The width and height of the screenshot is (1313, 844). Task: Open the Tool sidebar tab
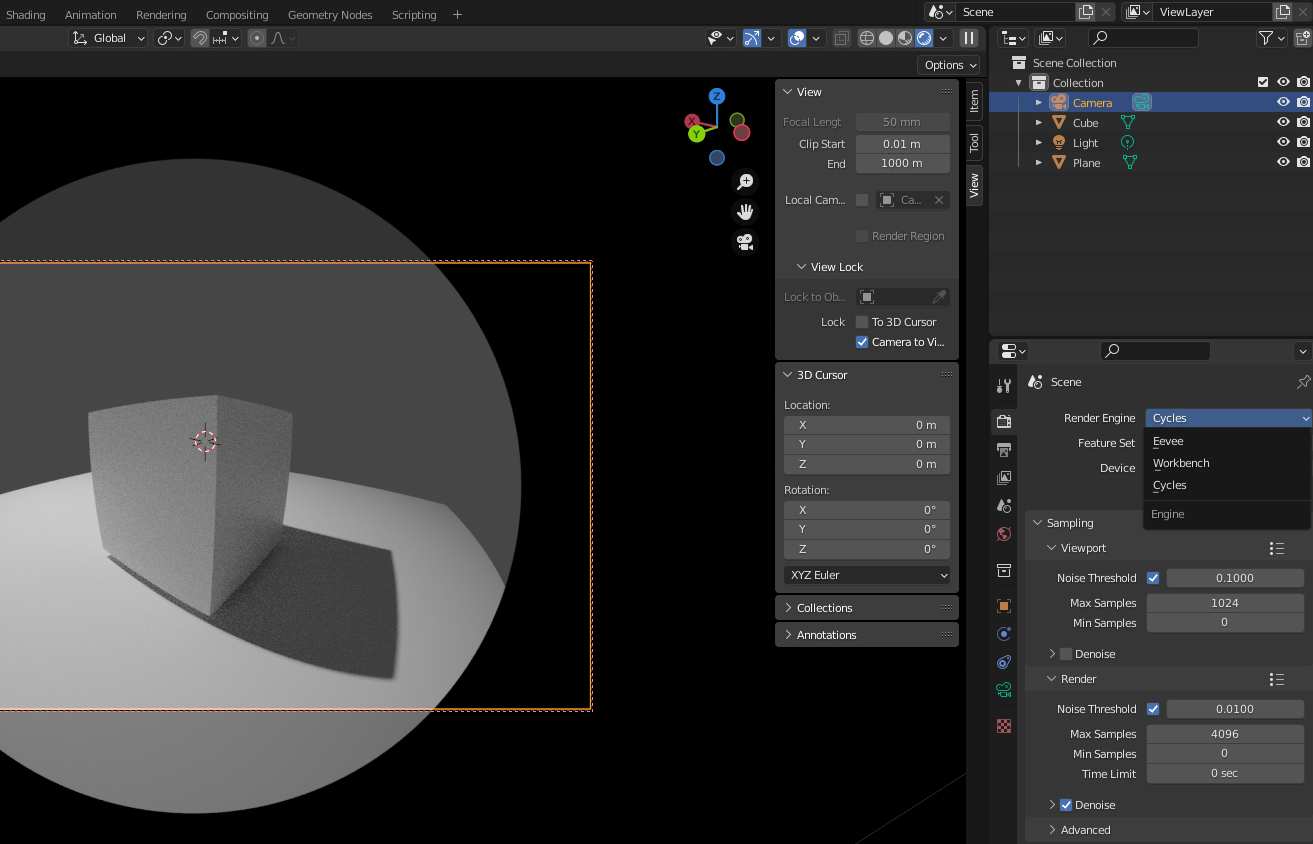click(974, 143)
